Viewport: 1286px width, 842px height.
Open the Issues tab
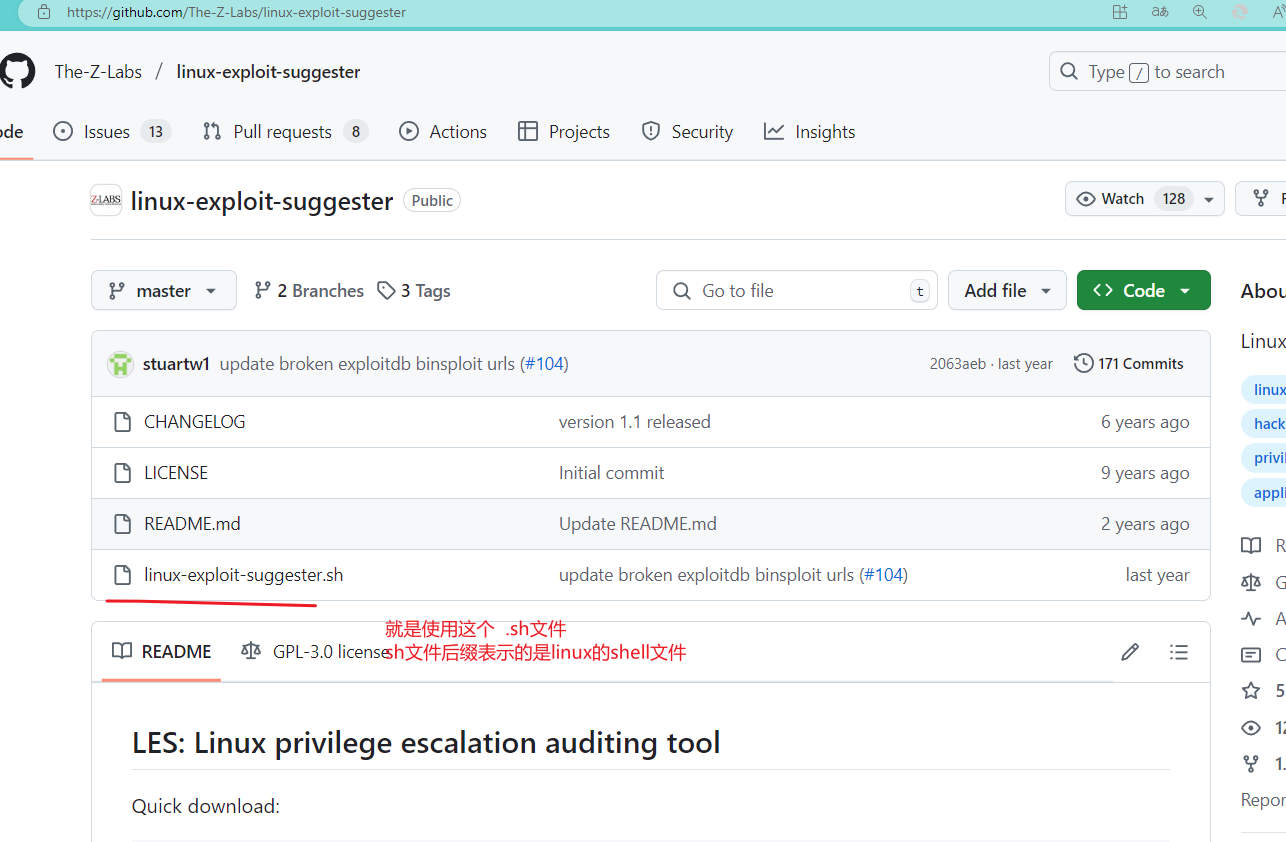[x=112, y=132]
